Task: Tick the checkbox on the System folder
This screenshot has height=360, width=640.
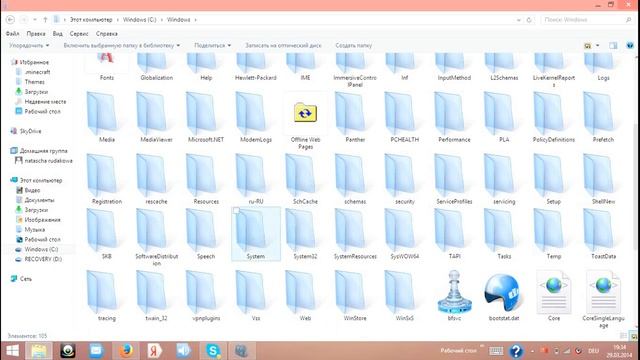Action: point(236,211)
